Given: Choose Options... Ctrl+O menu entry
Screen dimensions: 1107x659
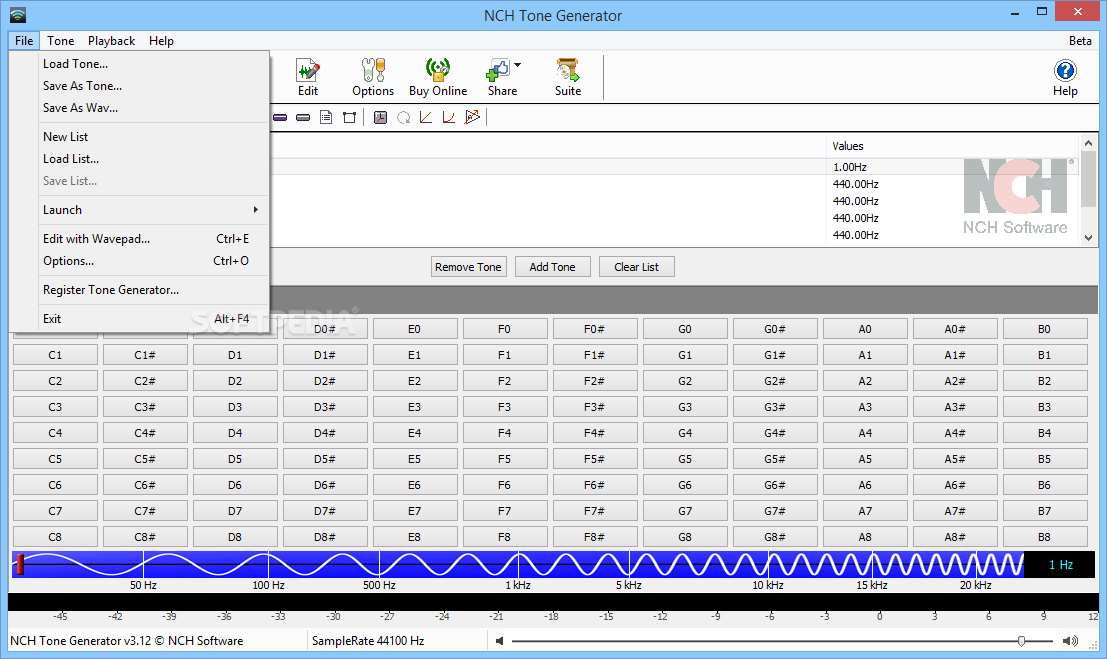Looking at the screenshot, I should pos(152,261).
